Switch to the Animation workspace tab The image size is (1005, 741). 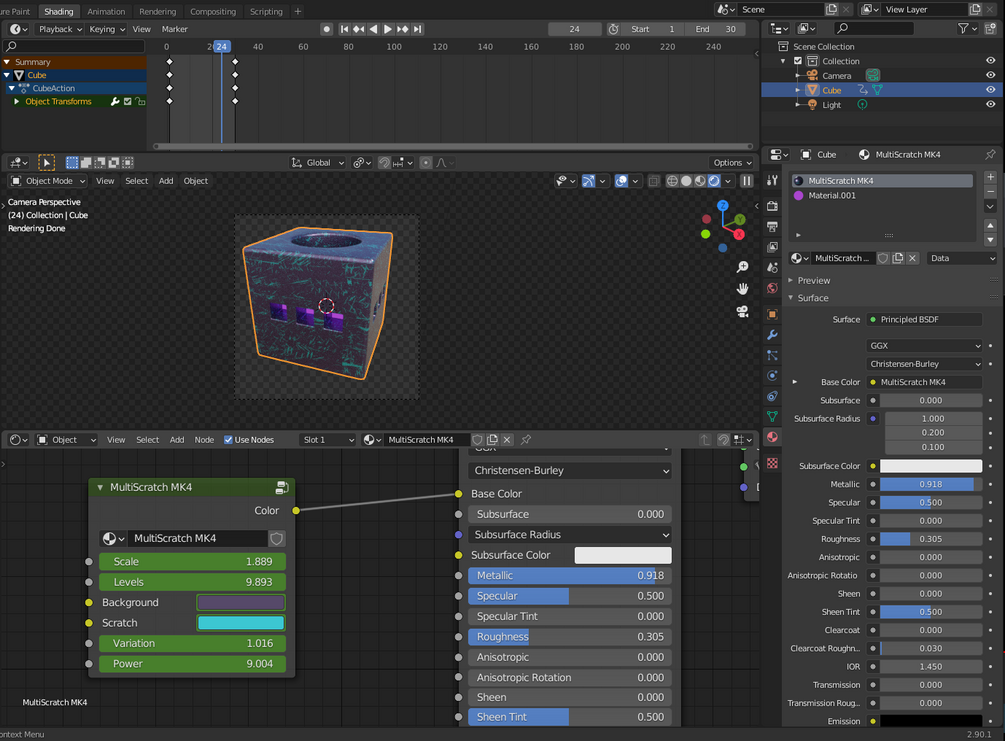click(x=106, y=12)
